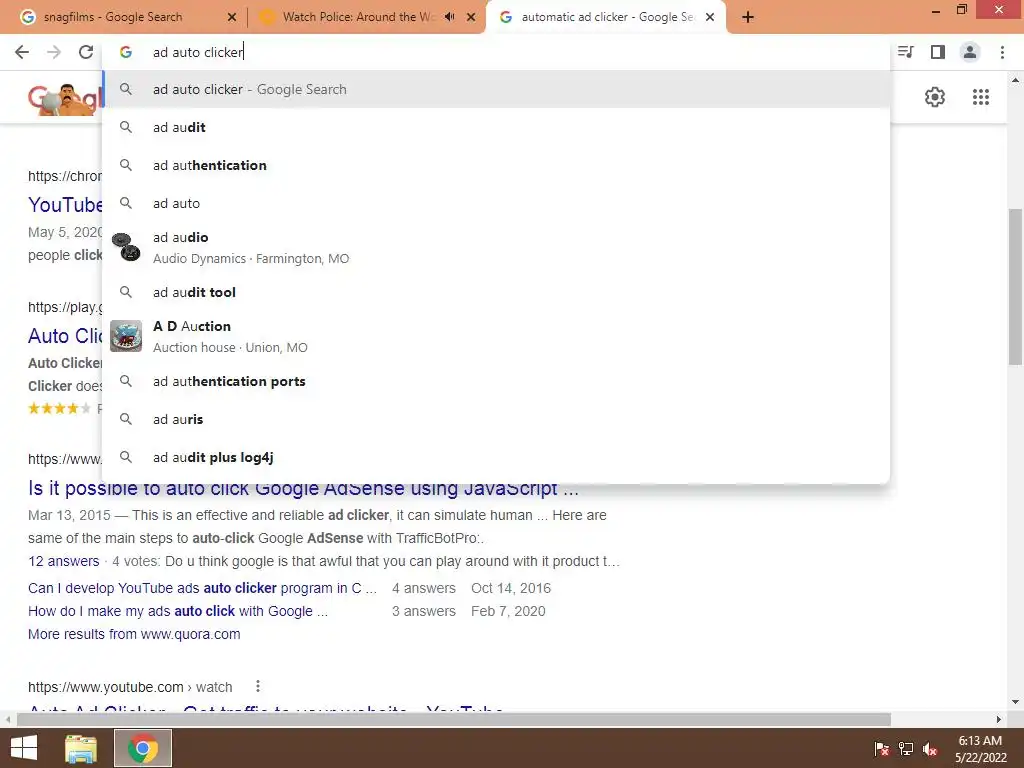Mute the Watch Police tab audio icon
The image size is (1024, 768).
(x=449, y=17)
